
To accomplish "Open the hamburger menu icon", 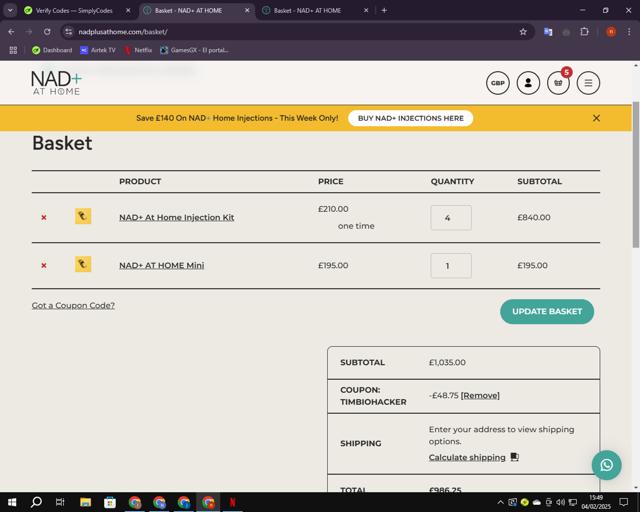I will (588, 83).
